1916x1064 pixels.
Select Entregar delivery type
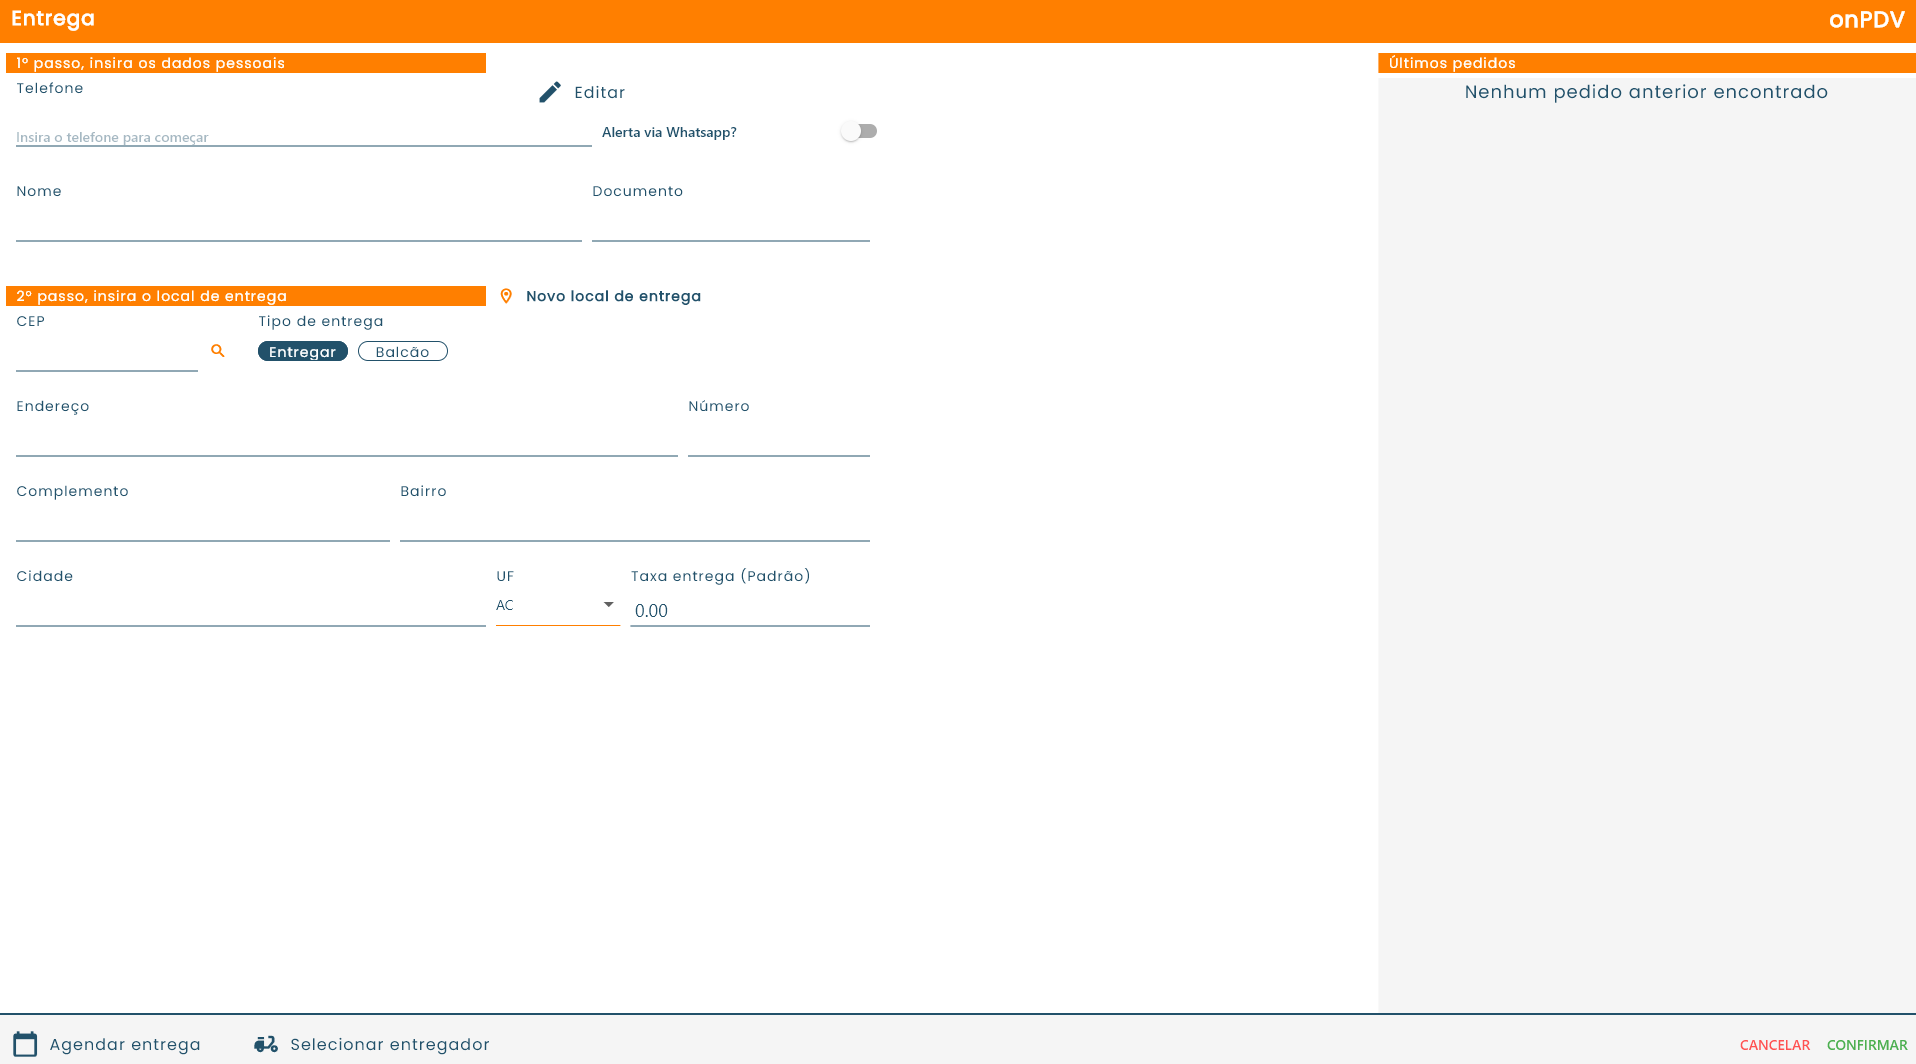point(302,352)
